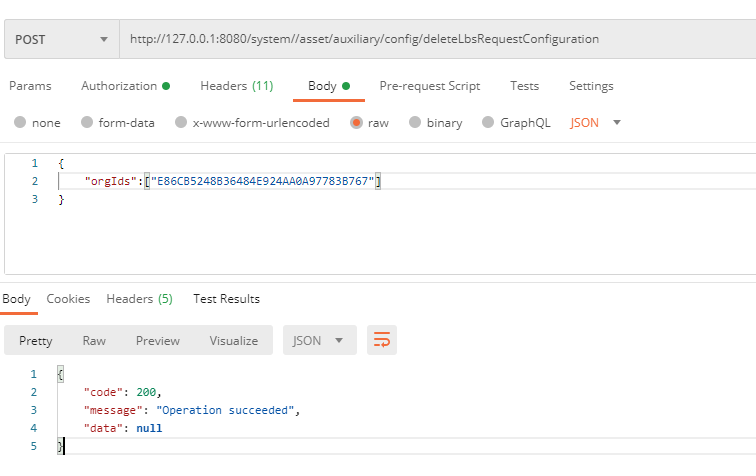Choose x-www-form-urlencoded body type
756x476 pixels.
point(181,123)
